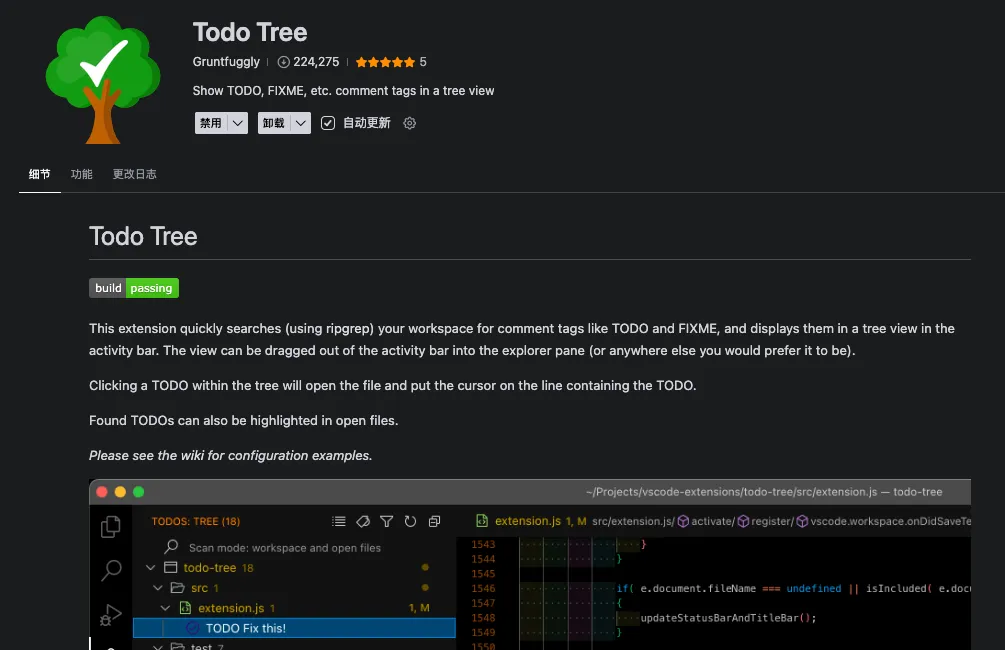
Task: Click the collapse-all icon in TODOS toolbar
Action: pyautogui.click(x=434, y=521)
